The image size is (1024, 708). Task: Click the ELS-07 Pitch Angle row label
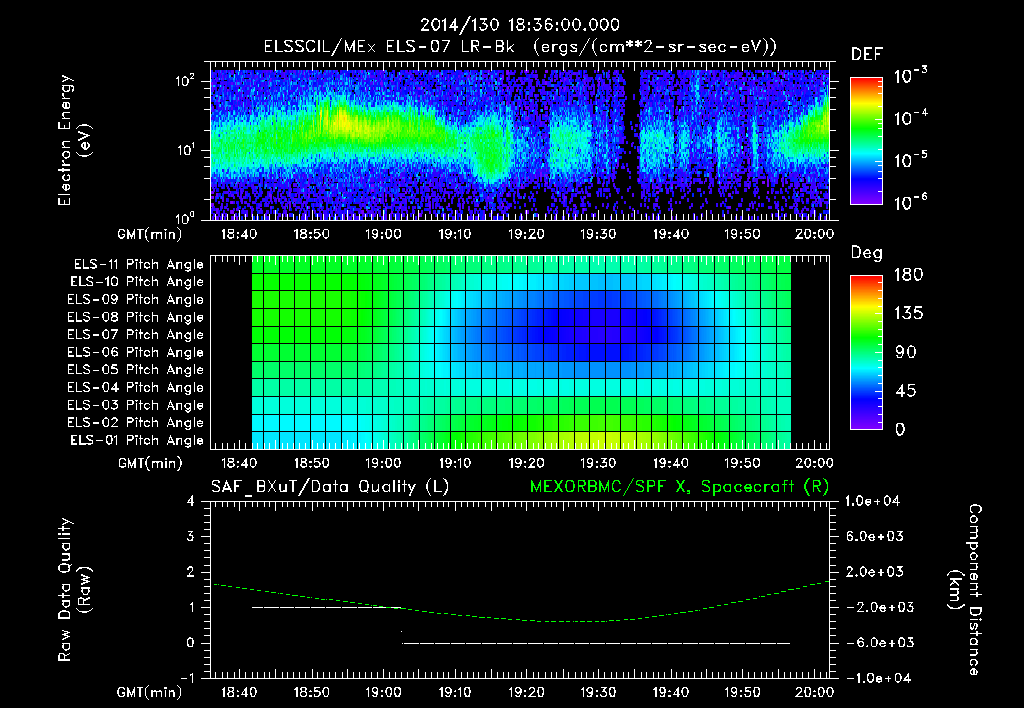click(x=135, y=334)
